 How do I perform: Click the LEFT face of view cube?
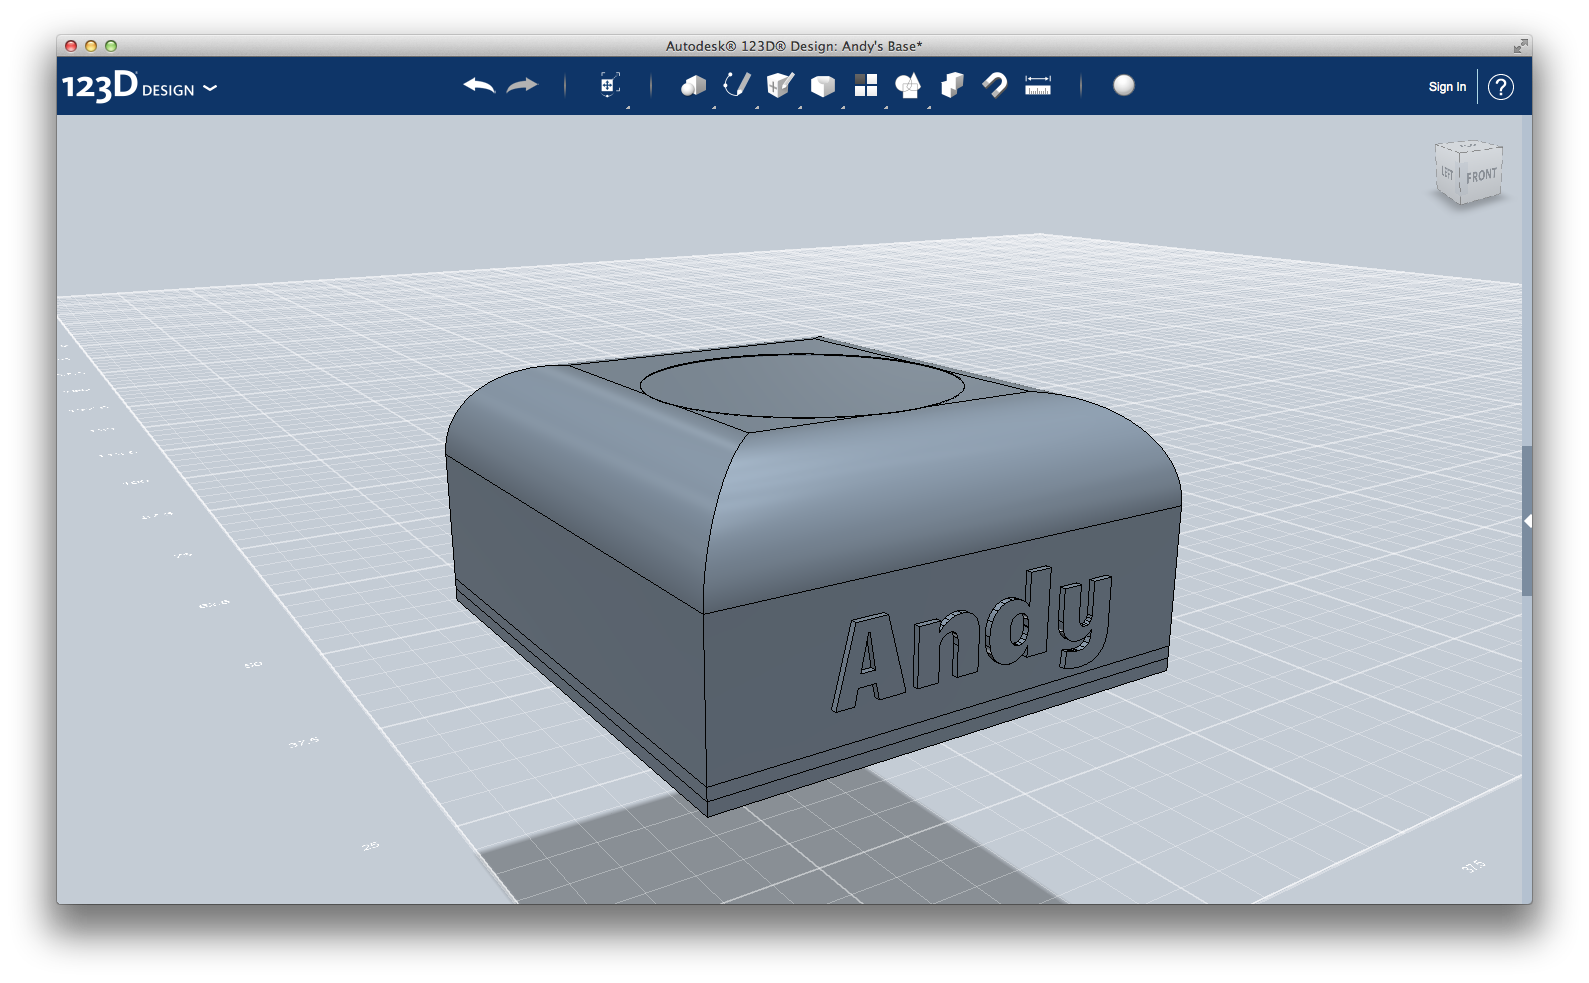[x=1447, y=173]
